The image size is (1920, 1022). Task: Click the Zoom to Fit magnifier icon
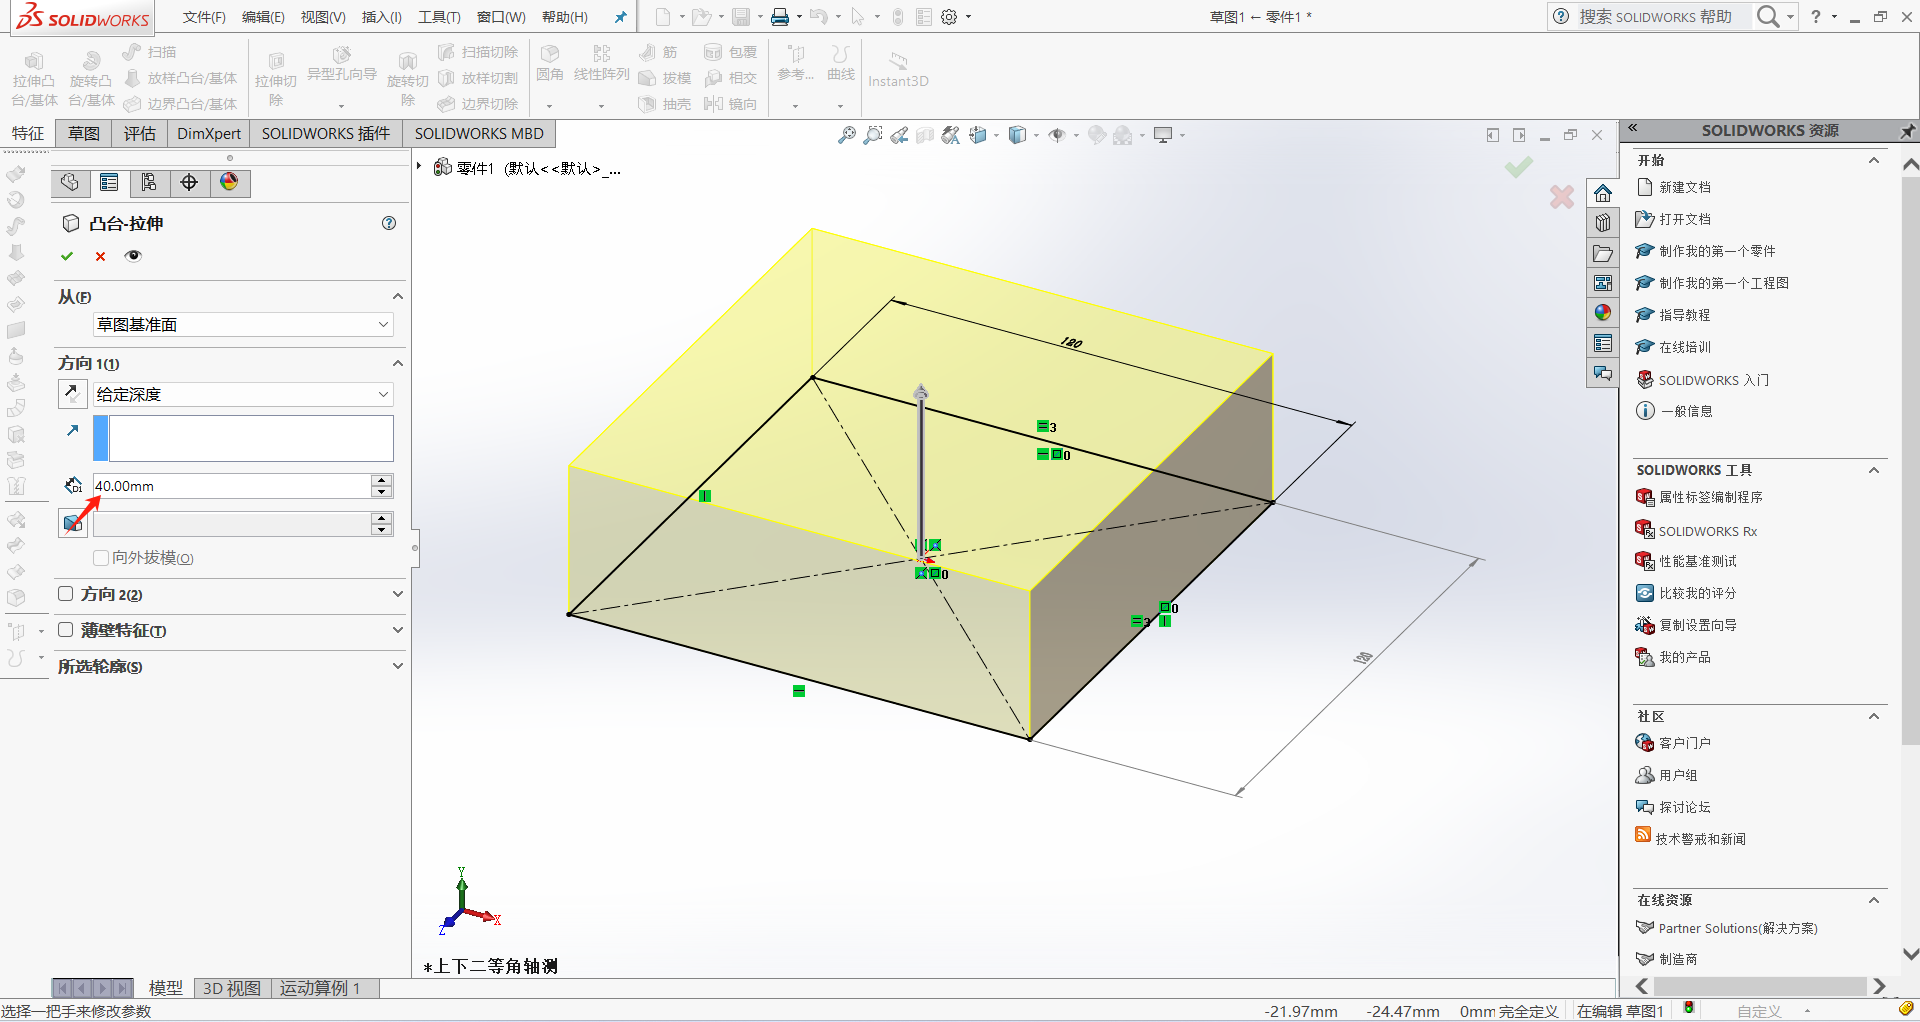846,135
